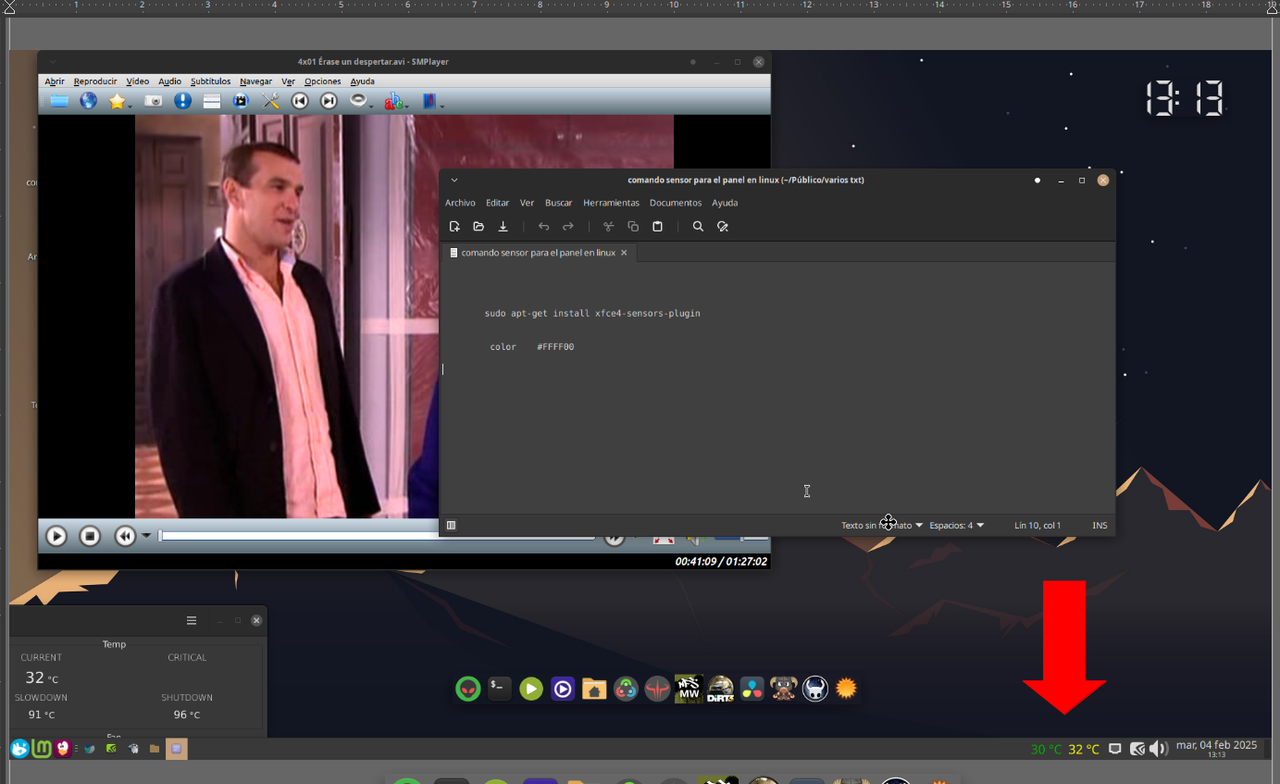
Task: Select the 'comando sensor para el panel en linux' tab
Action: (x=538, y=253)
